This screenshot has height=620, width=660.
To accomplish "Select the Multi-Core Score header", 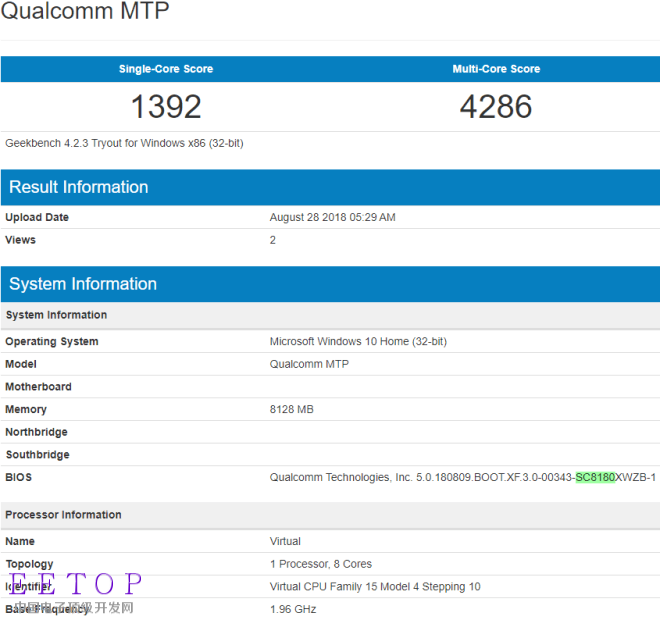I will (496, 69).
